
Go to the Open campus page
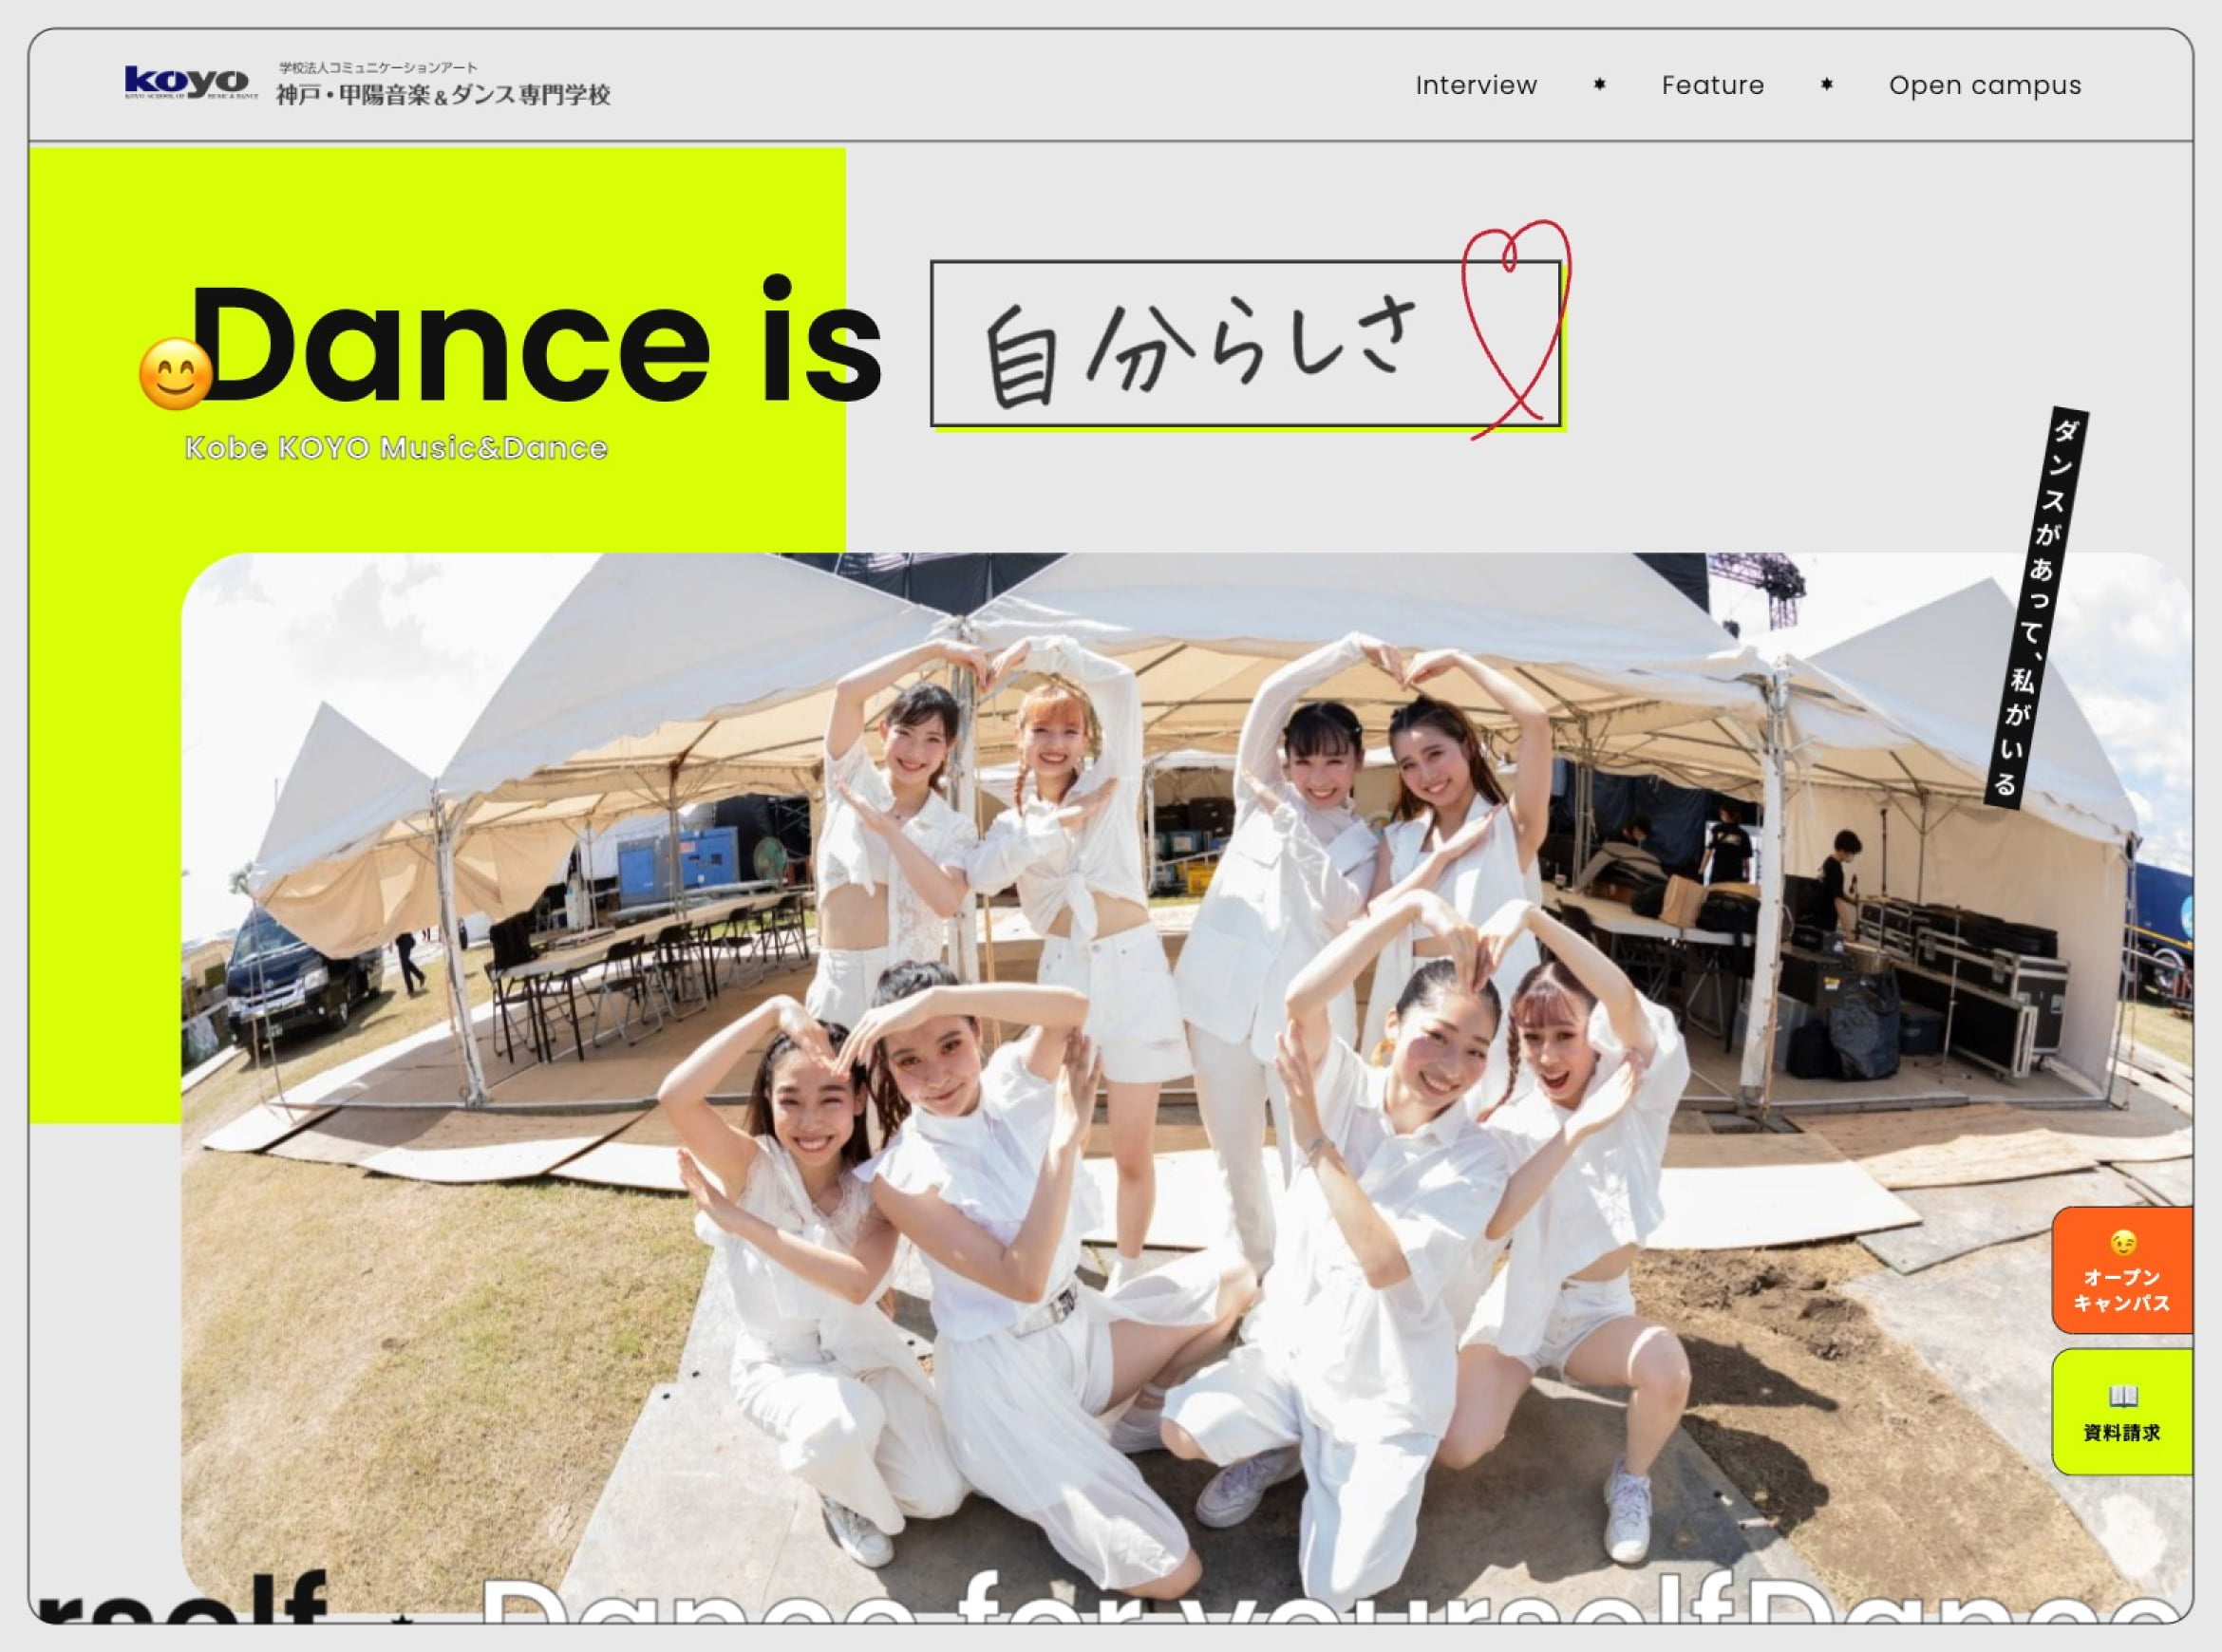[x=1985, y=86]
